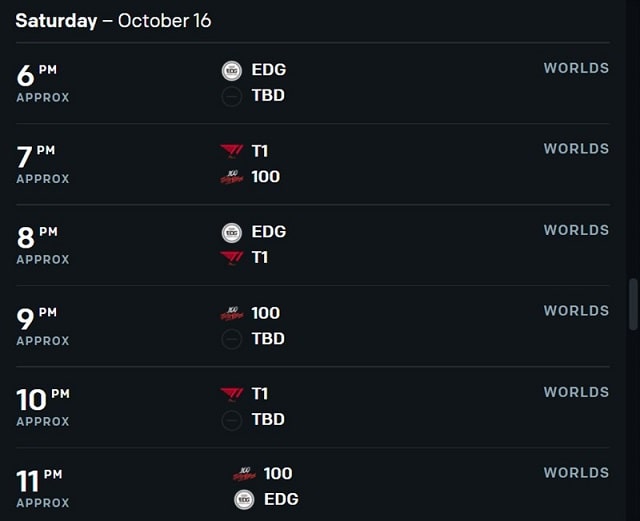Click the TBD placeholder icon at 10 PM
Screen dimensions: 640x521
pos(231,421)
